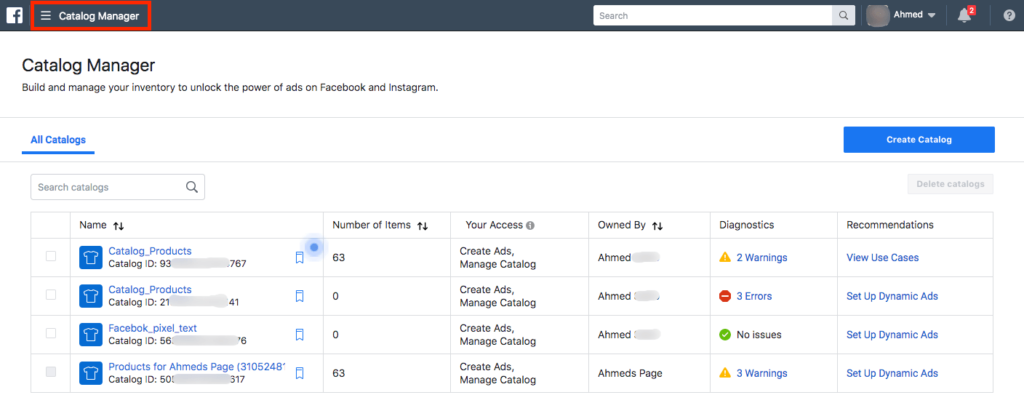1024x411 pixels.
Task: Check the box for Products for Ahmeds Page
Action: coord(51,372)
